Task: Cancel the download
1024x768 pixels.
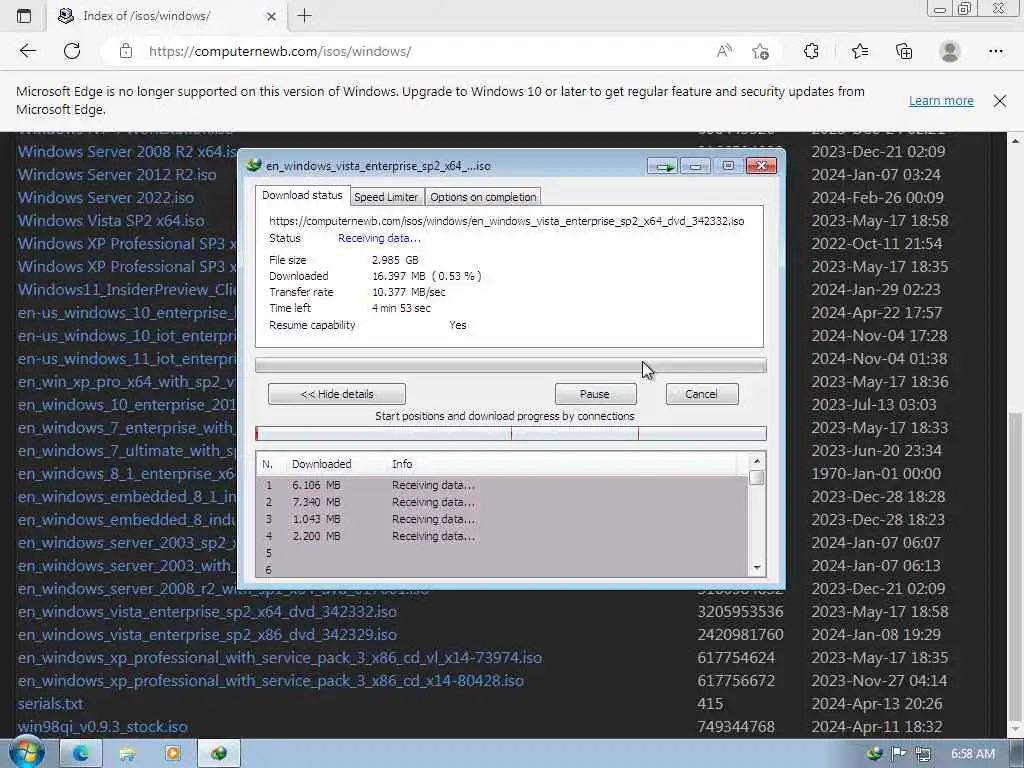Action: (x=701, y=394)
